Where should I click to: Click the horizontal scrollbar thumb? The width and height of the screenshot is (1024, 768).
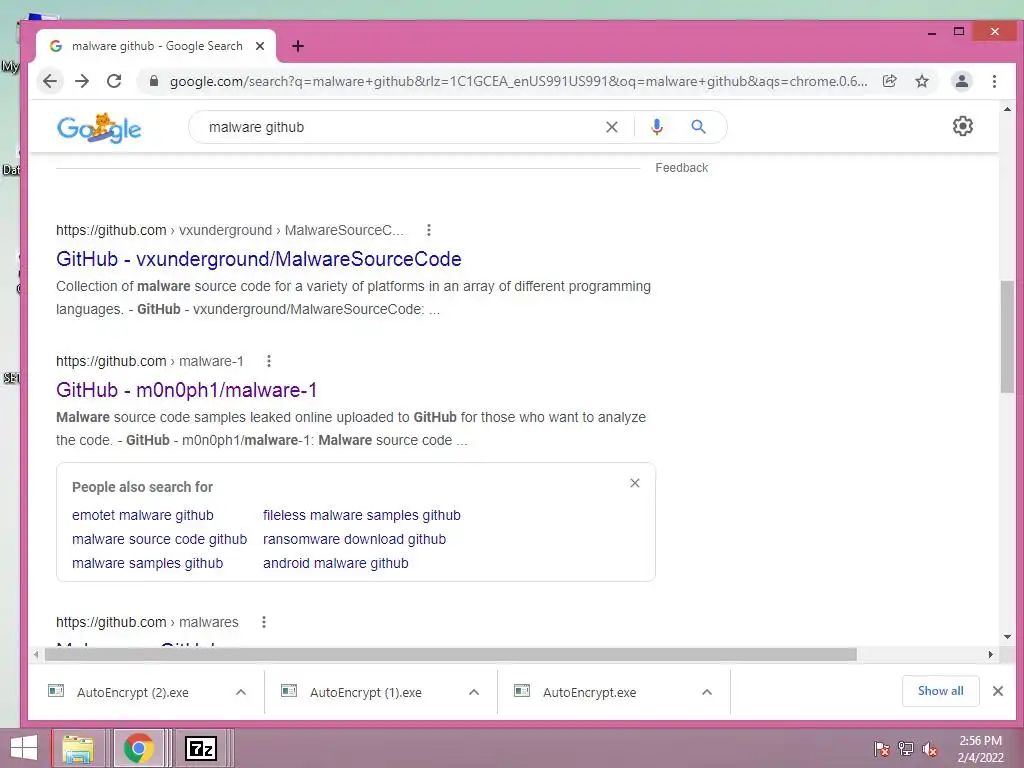(x=451, y=654)
